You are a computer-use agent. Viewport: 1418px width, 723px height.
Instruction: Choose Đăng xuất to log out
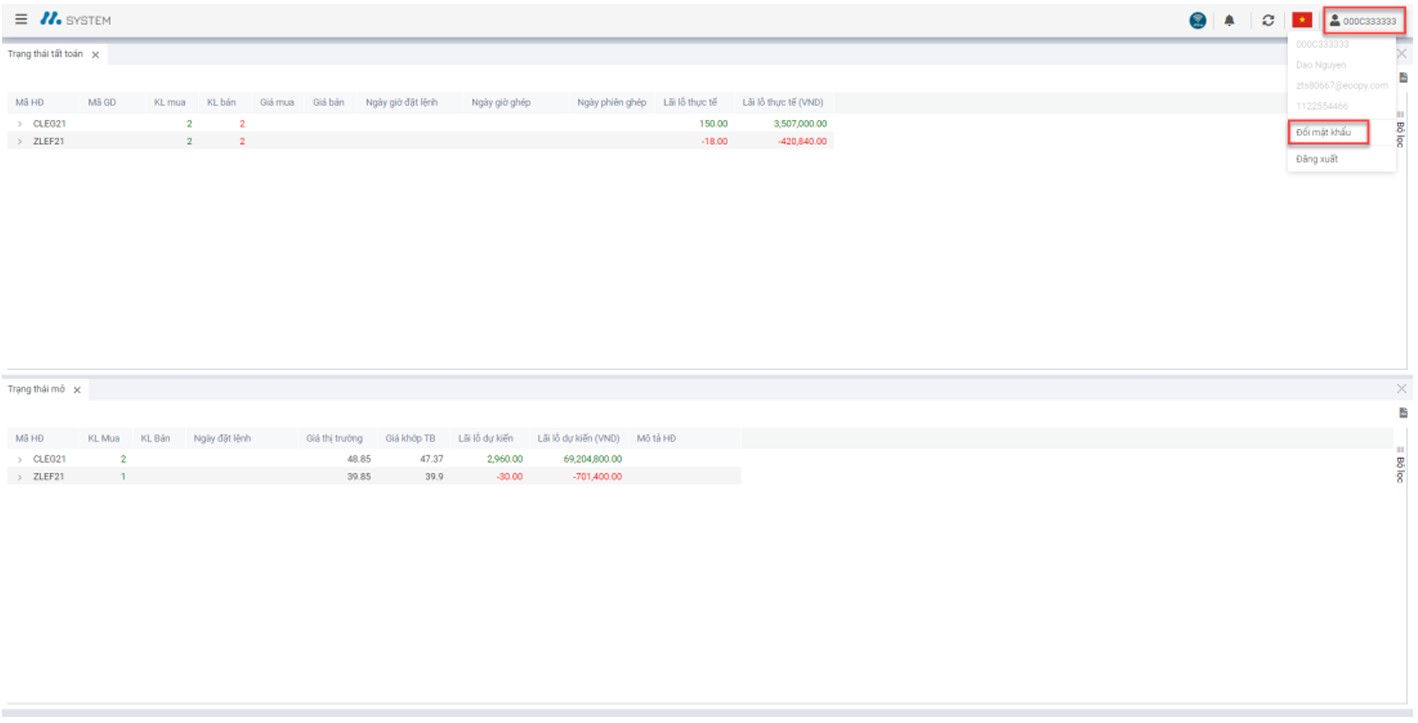1316,159
